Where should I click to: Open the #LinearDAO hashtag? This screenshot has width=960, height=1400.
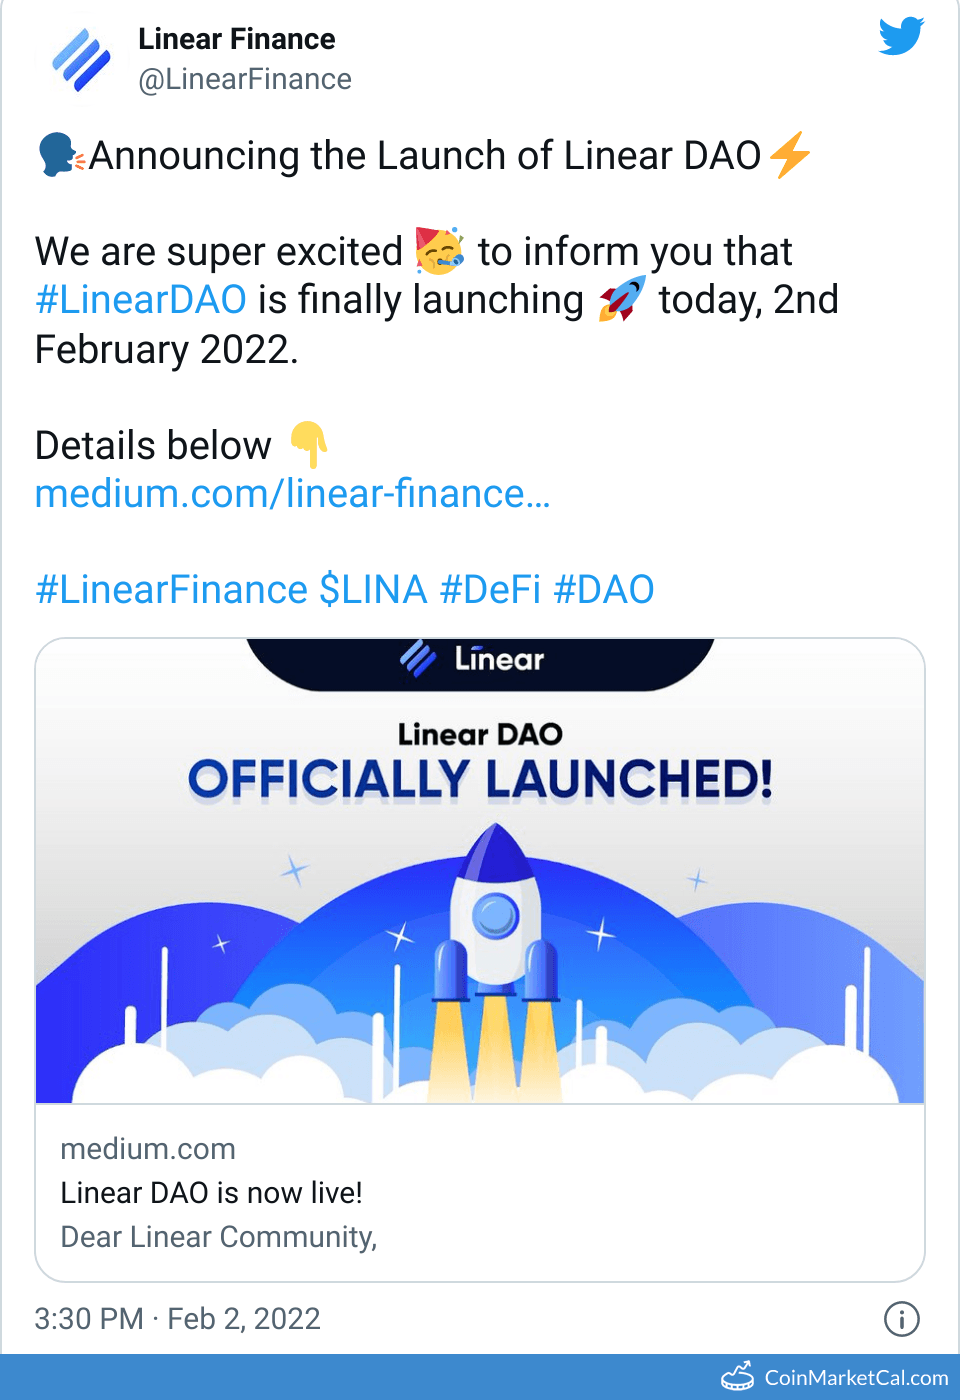pyautogui.click(x=141, y=300)
